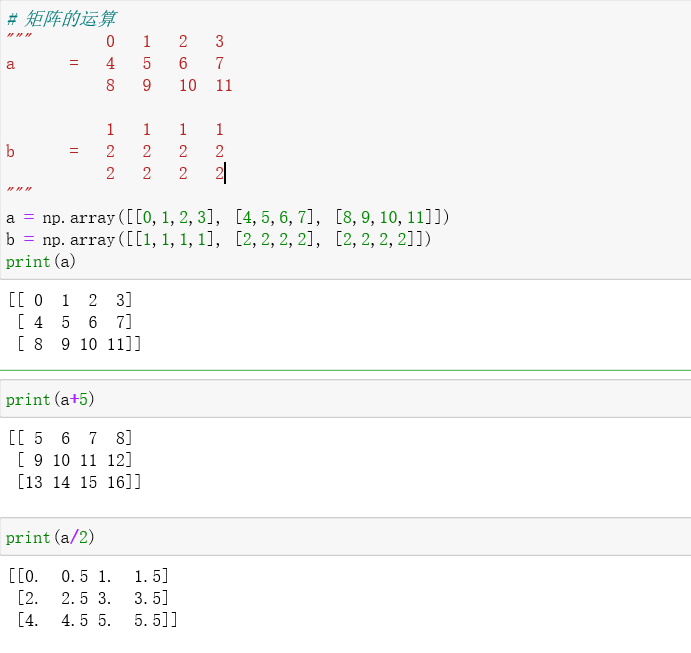
Task: Click the output row '[ 8 9 10 11]]'
Action: tap(79, 344)
